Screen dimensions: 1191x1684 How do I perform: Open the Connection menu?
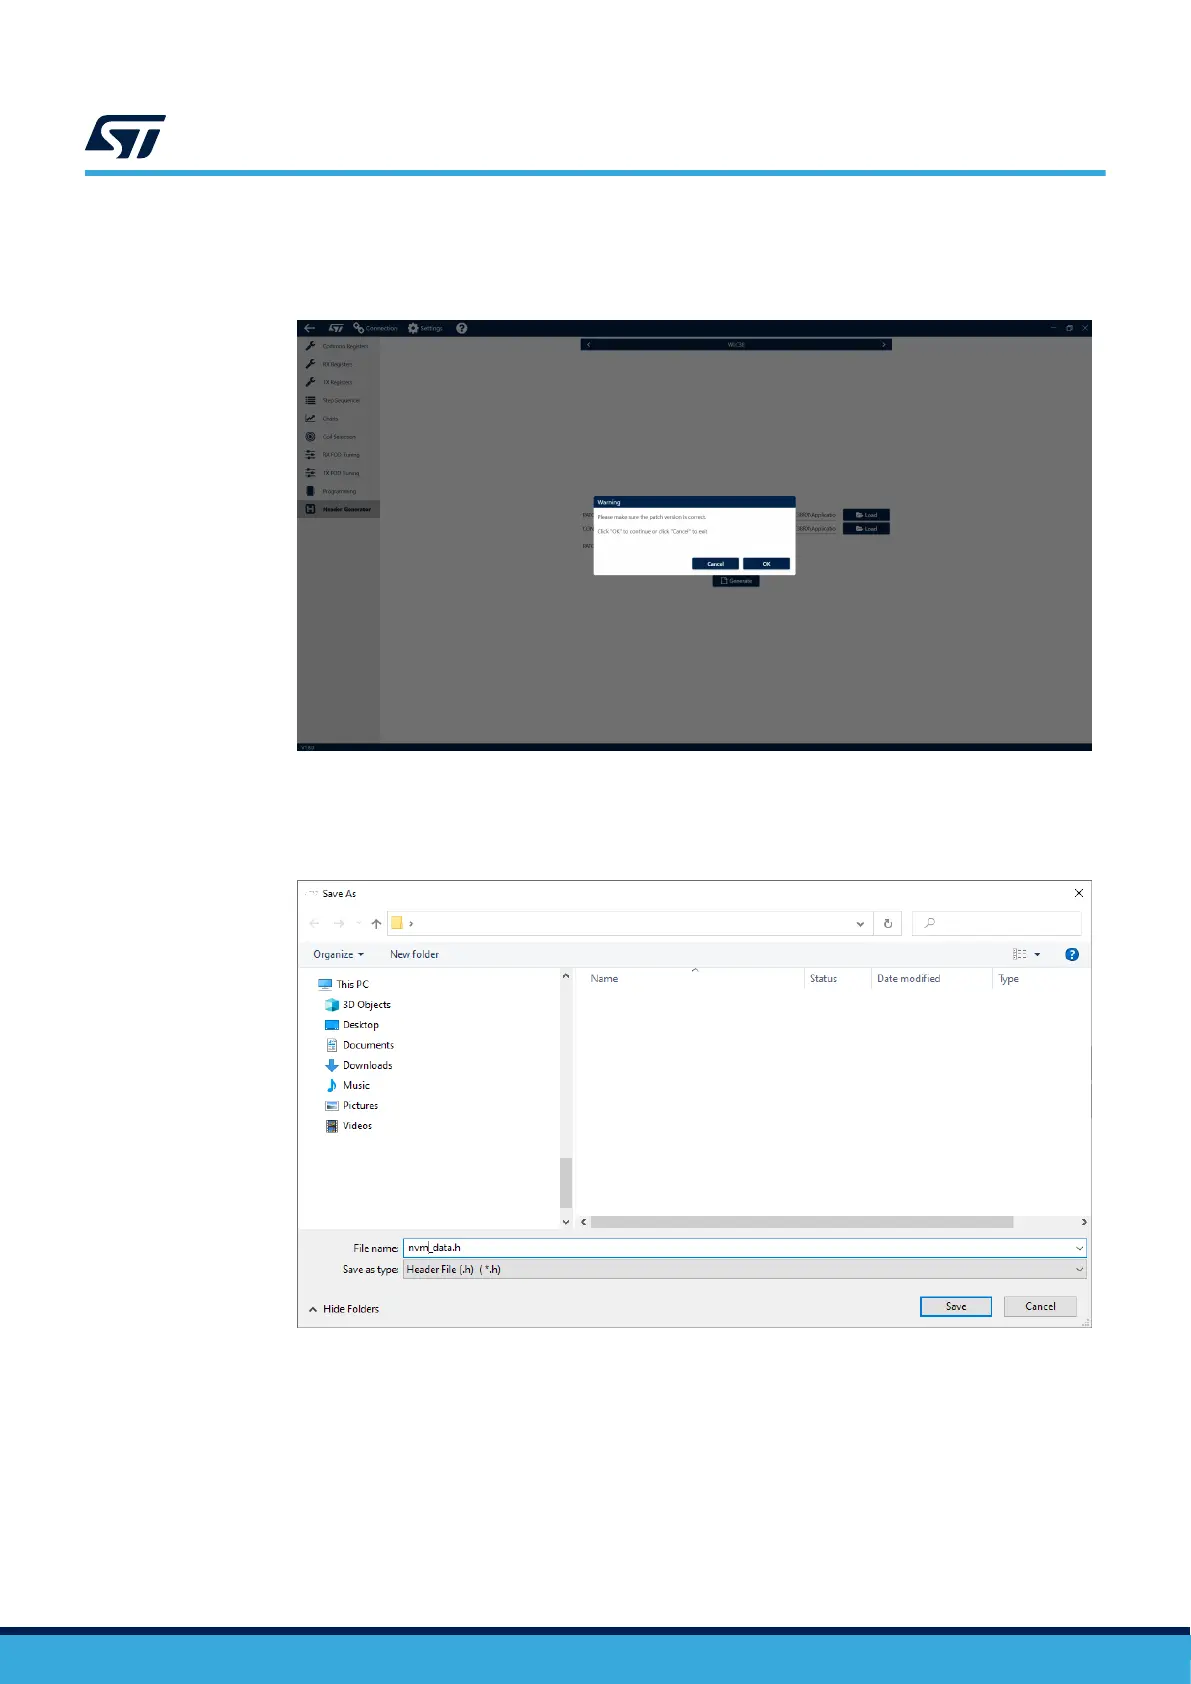tap(375, 328)
